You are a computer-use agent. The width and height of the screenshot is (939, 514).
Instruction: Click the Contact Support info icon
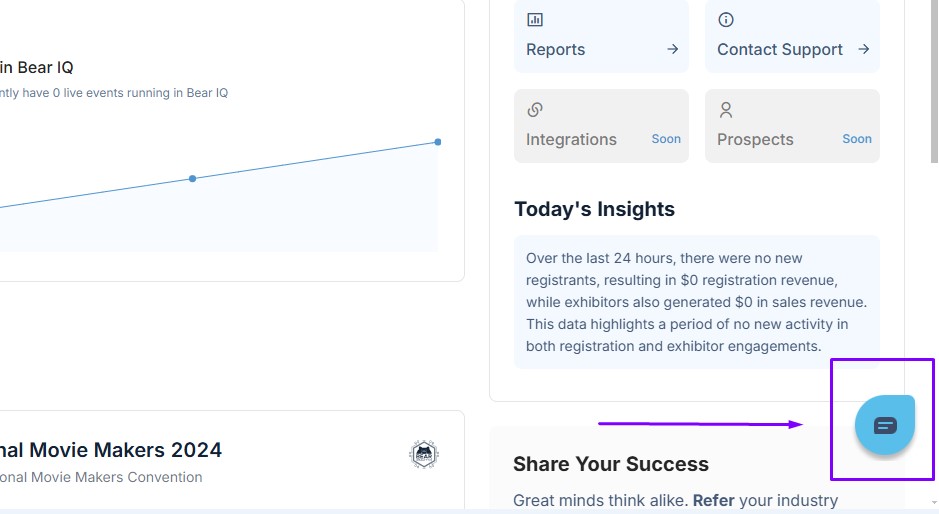726,20
